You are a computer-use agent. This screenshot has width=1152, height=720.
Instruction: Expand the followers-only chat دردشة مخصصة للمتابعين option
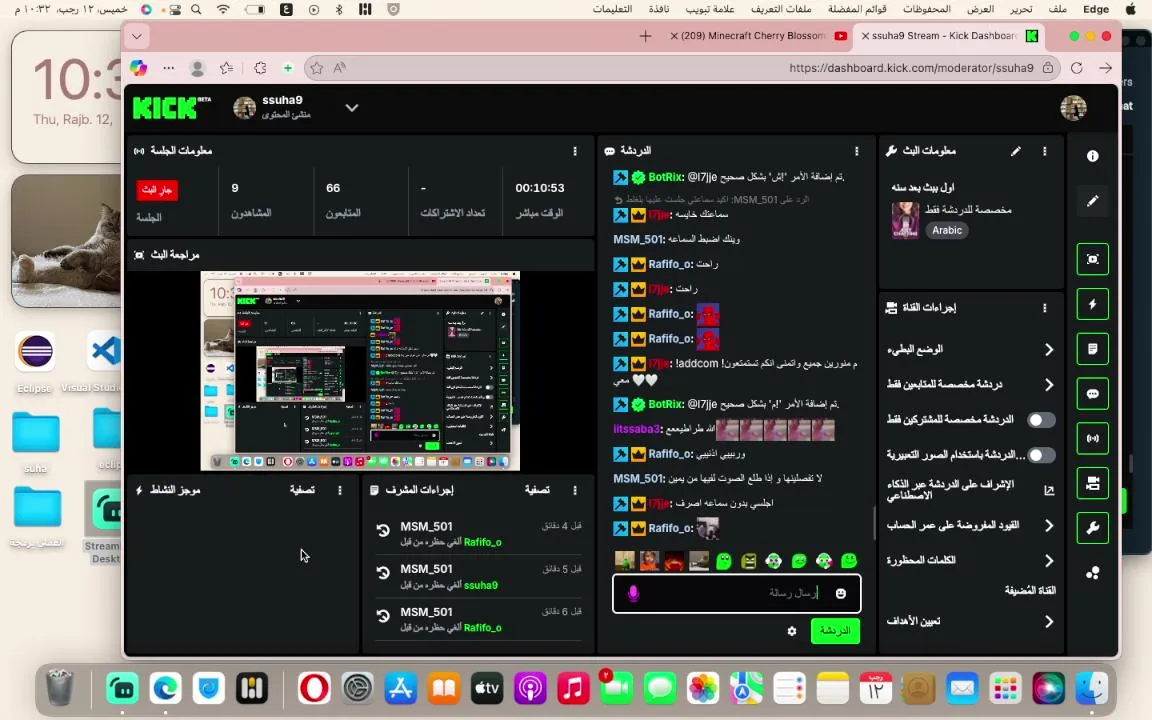click(1048, 384)
